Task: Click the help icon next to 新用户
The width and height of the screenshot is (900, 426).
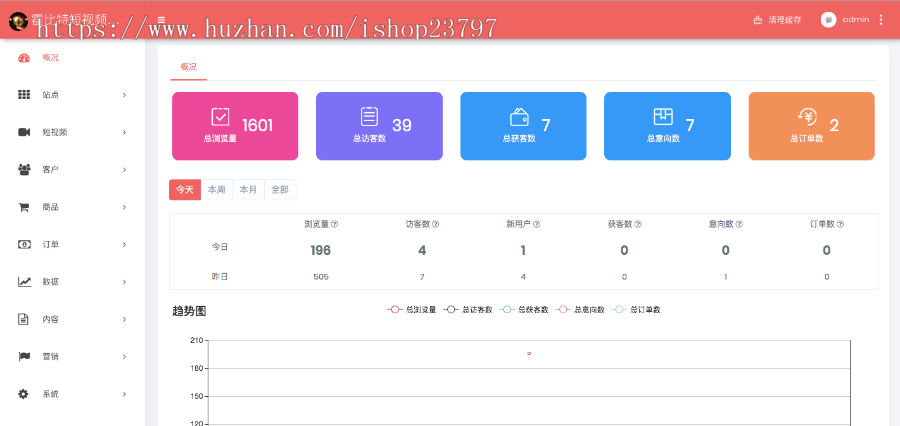Action: point(537,224)
